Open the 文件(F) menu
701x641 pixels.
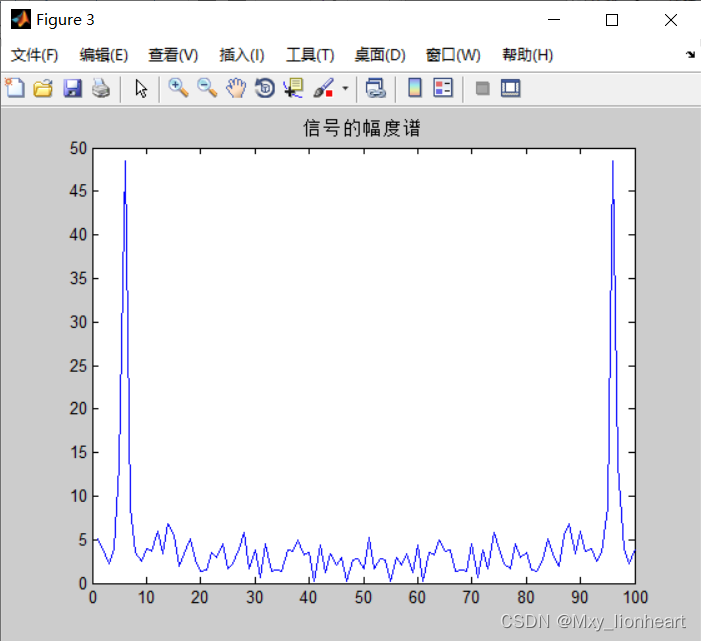[34, 55]
